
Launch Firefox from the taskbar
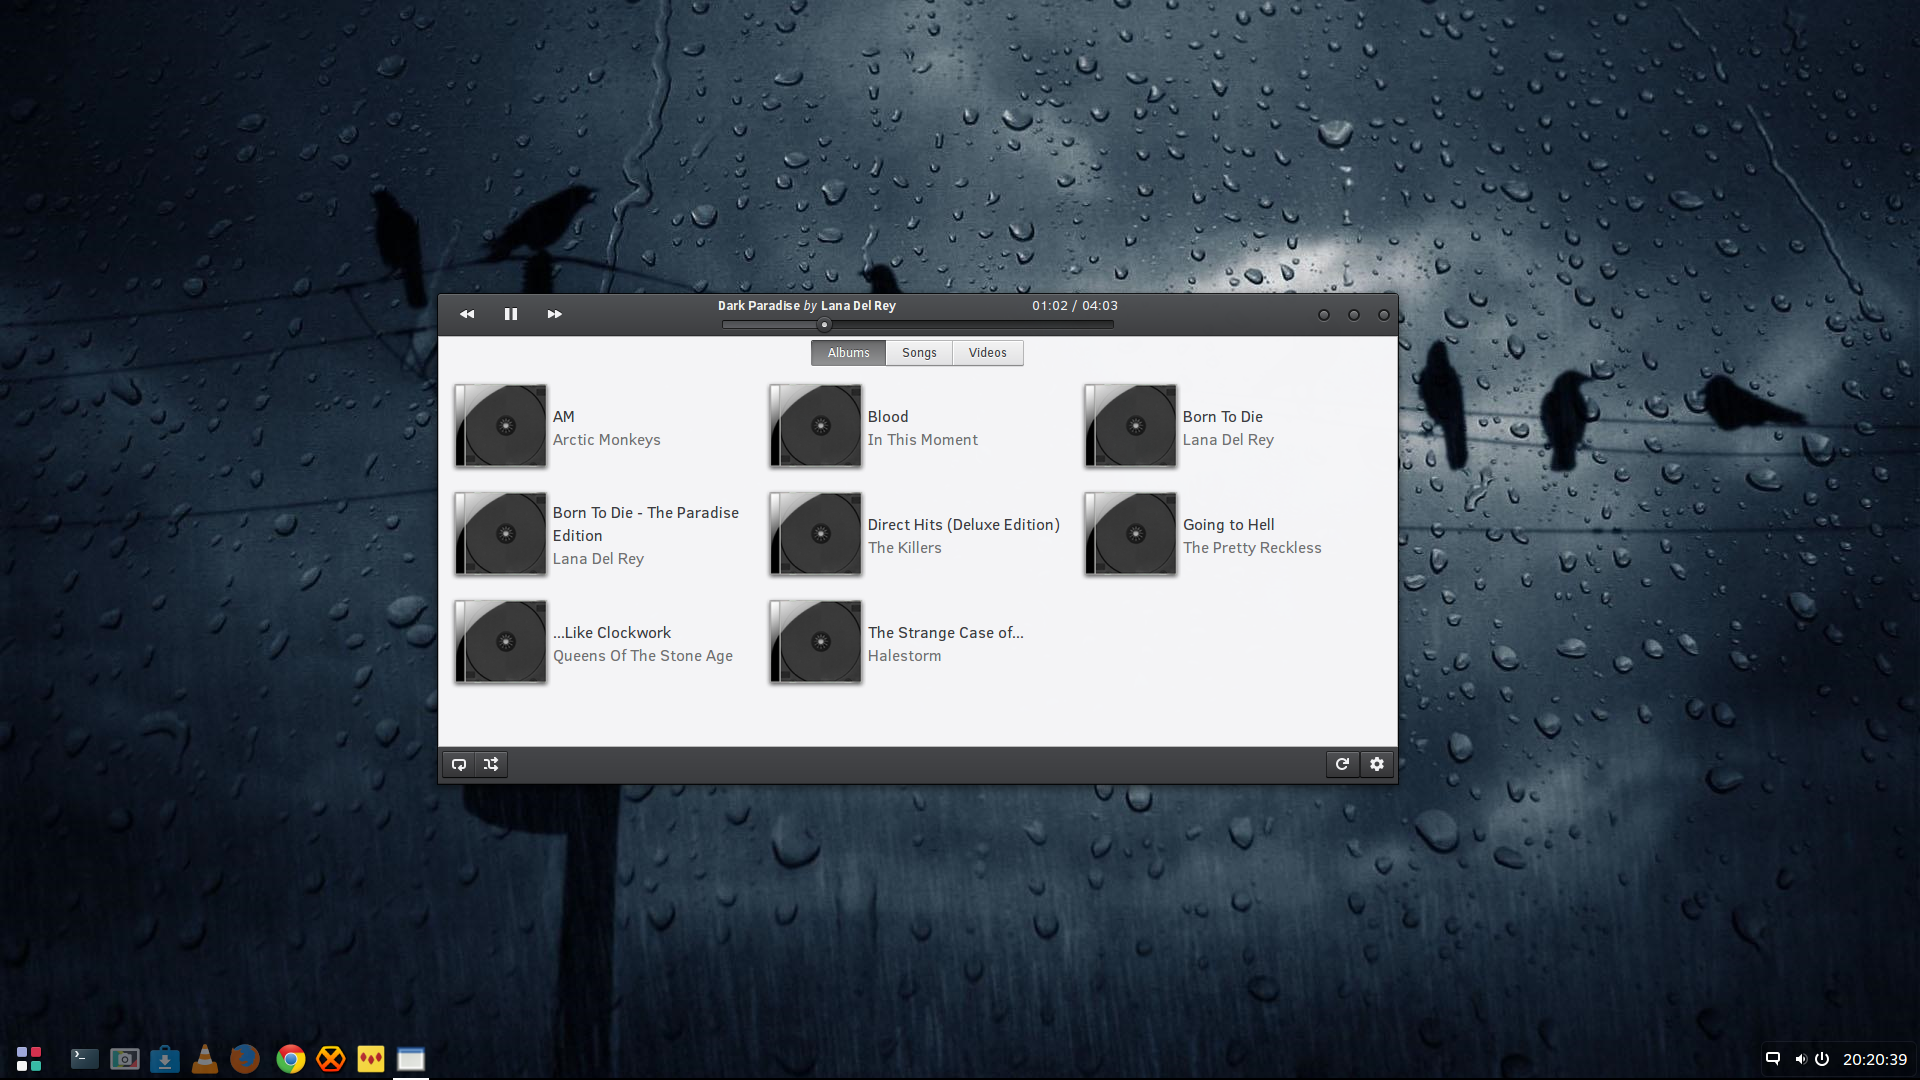pyautogui.click(x=245, y=1059)
